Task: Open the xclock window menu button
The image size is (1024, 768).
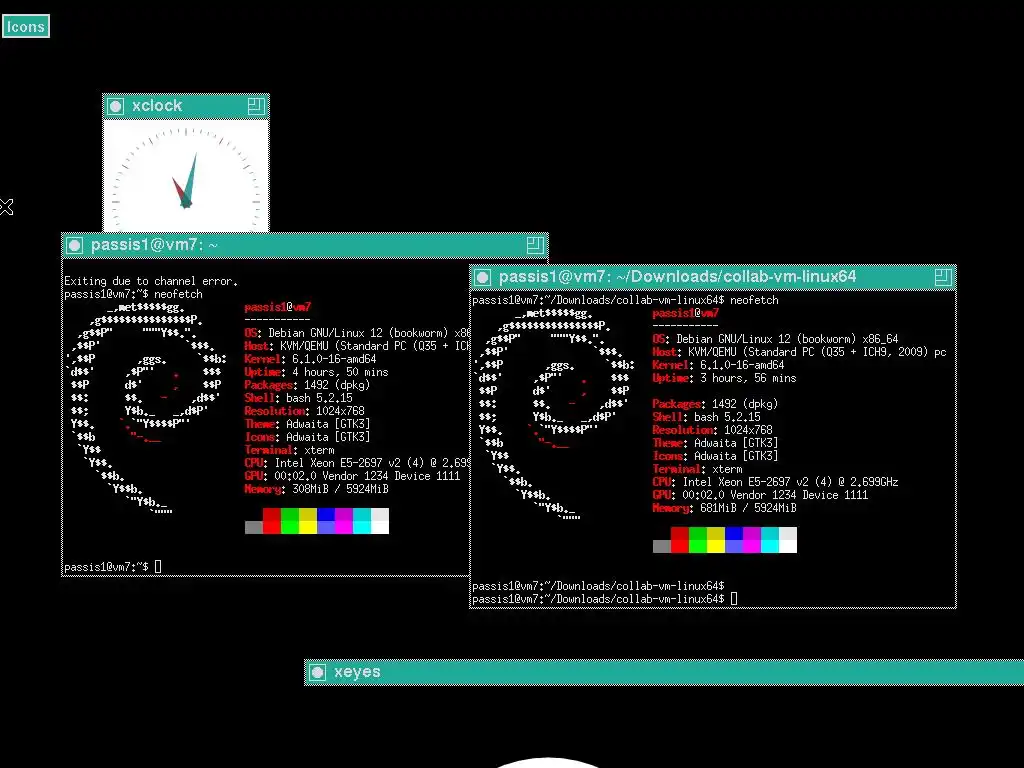Action: 116,106
